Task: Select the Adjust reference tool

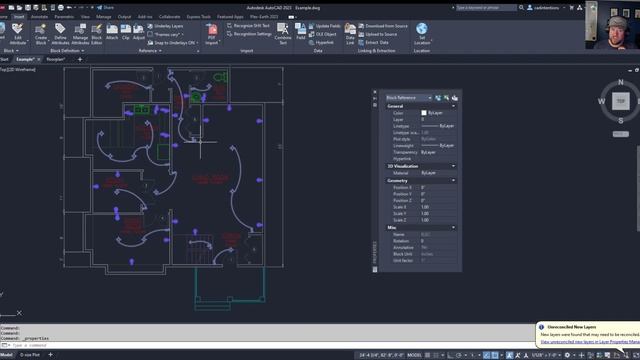Action: coord(139,32)
